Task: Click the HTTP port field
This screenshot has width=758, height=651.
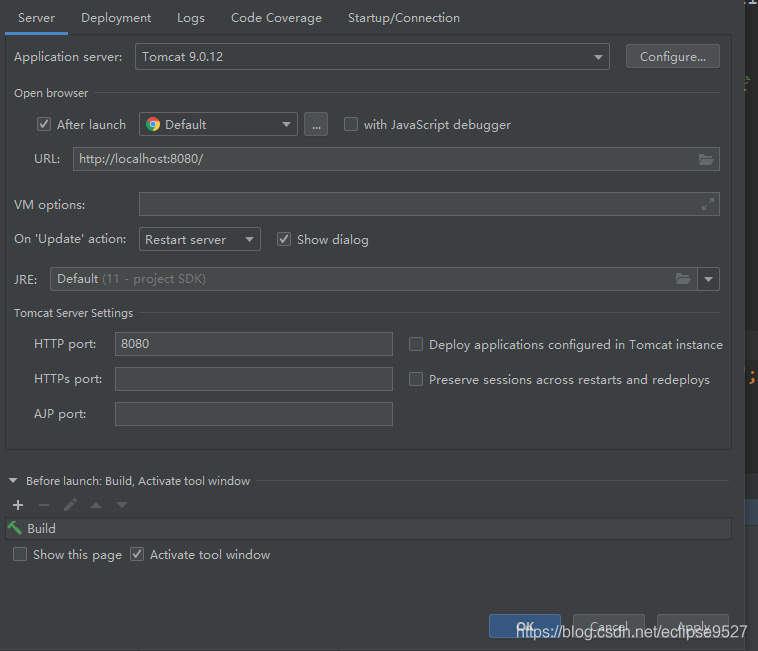Action: pos(254,344)
